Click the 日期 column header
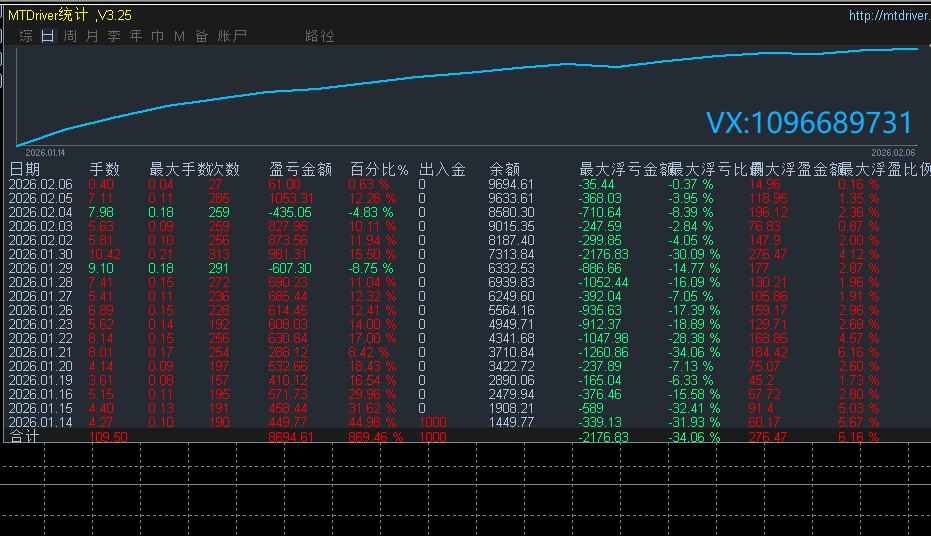This screenshot has height=536, width=931. [25, 169]
